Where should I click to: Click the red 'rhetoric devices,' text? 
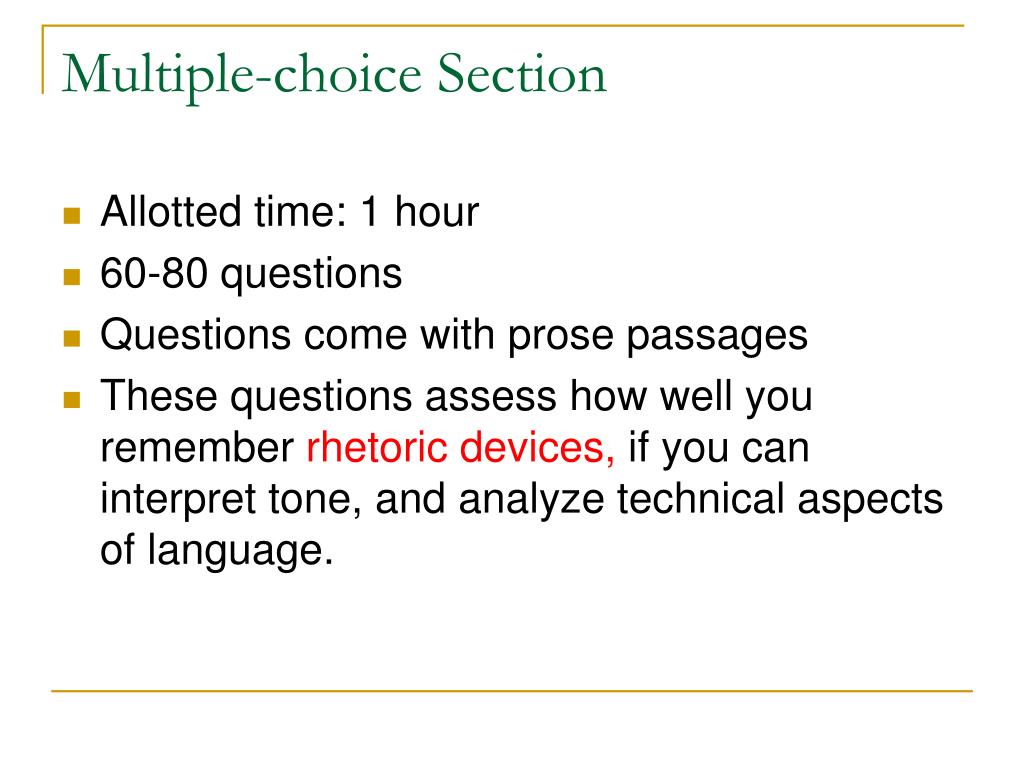pyautogui.click(x=460, y=448)
